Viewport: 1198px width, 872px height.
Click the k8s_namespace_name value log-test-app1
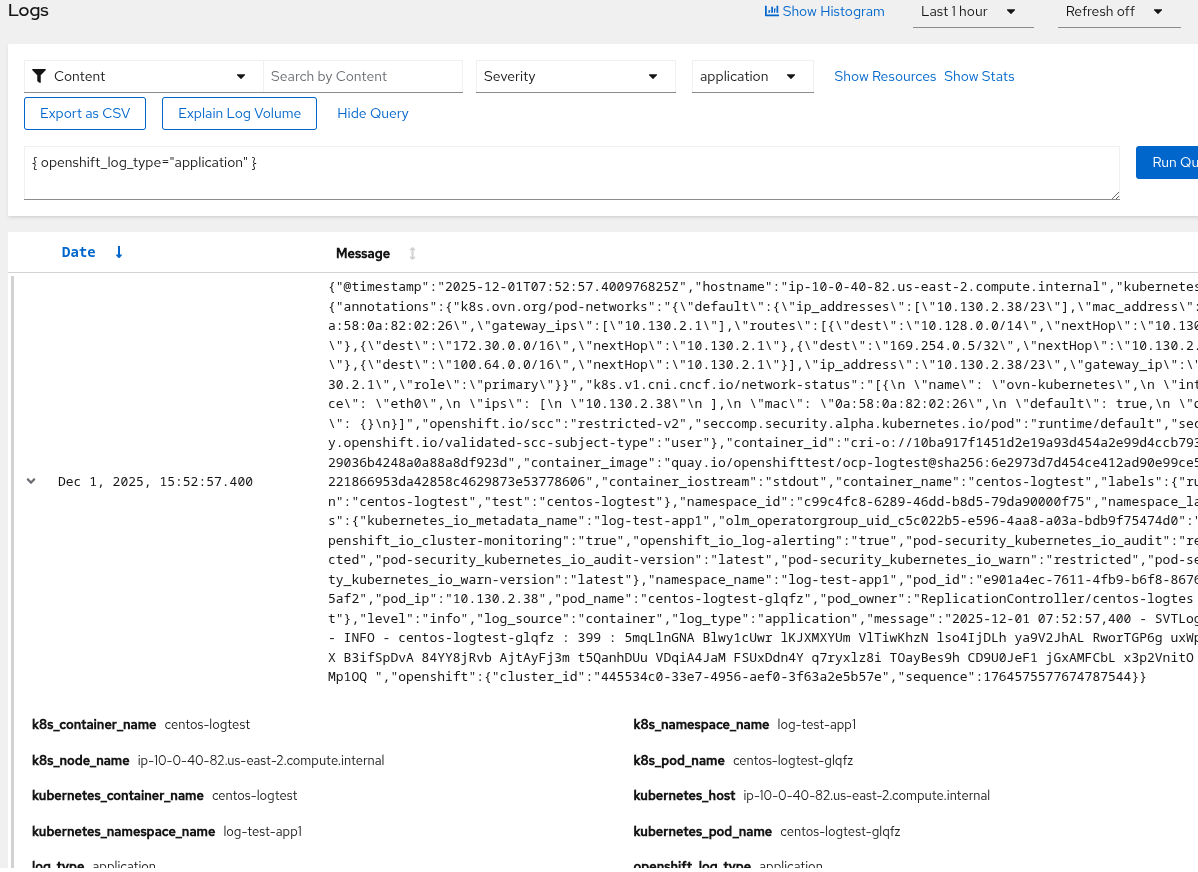[x=816, y=725]
